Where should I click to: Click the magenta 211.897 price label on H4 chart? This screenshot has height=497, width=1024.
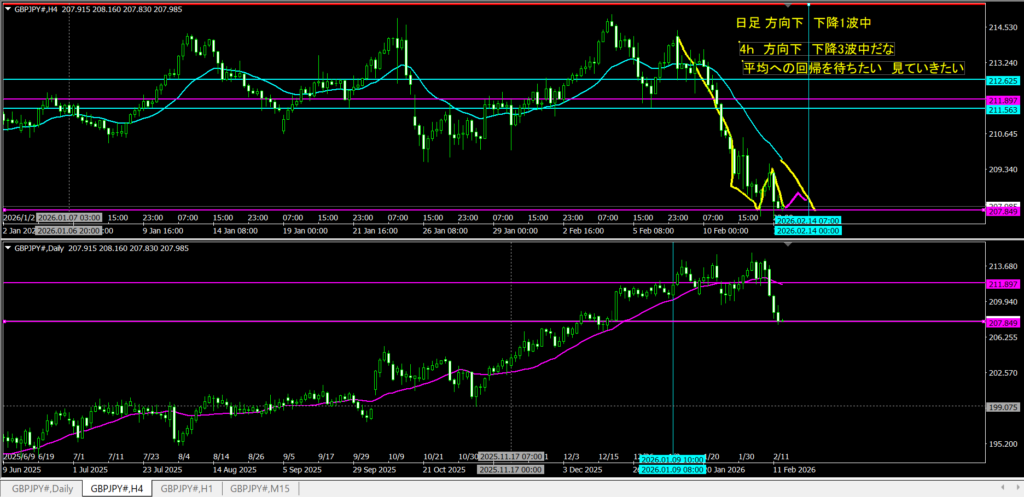point(1002,100)
